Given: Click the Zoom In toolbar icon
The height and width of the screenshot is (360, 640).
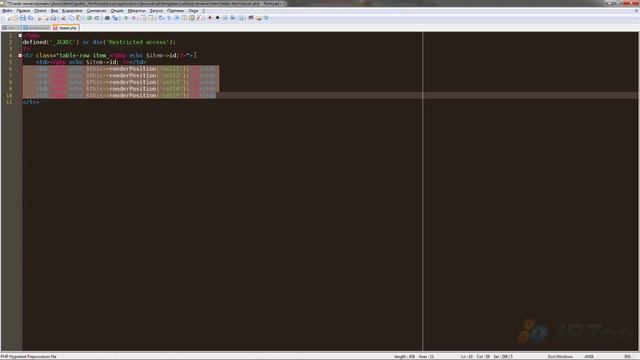Looking at the screenshot, I should coord(126,18).
